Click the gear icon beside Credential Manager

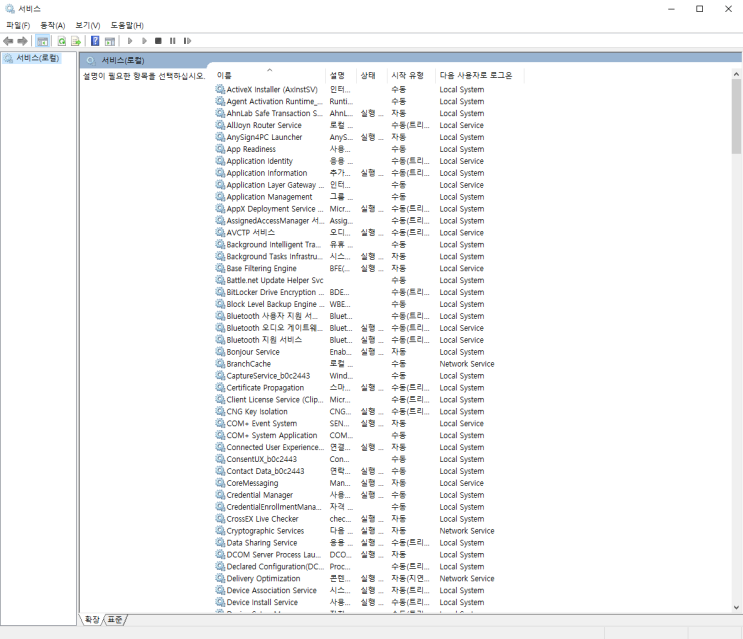coord(220,495)
